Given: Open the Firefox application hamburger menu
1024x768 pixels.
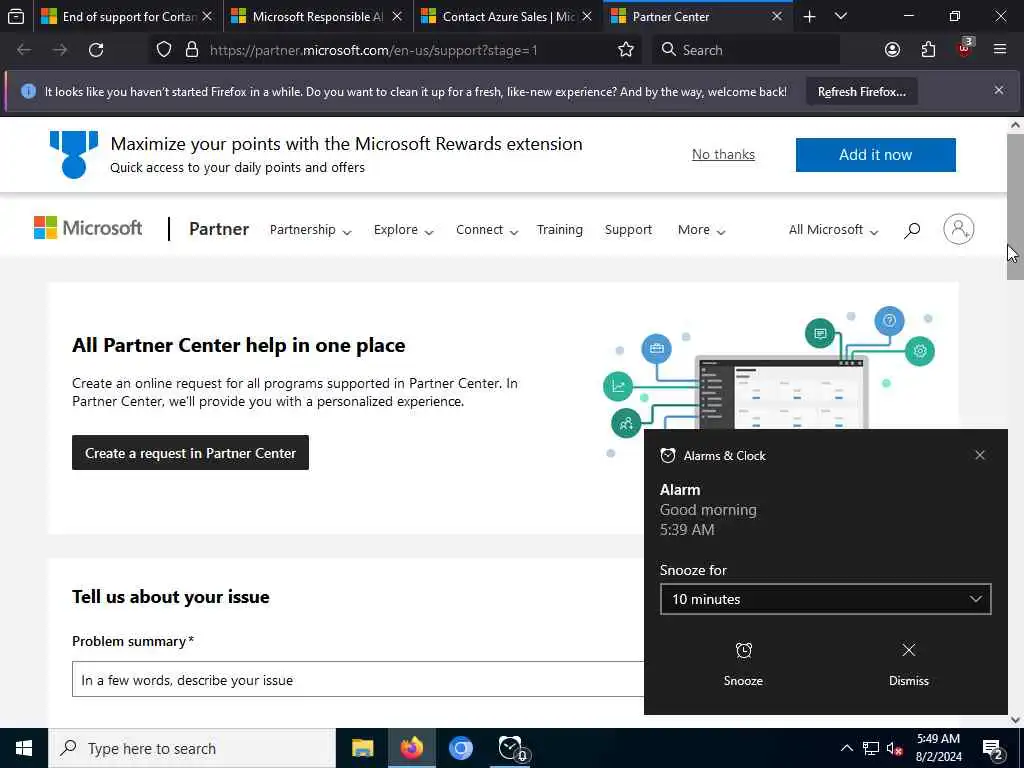Looking at the screenshot, I should [999, 50].
